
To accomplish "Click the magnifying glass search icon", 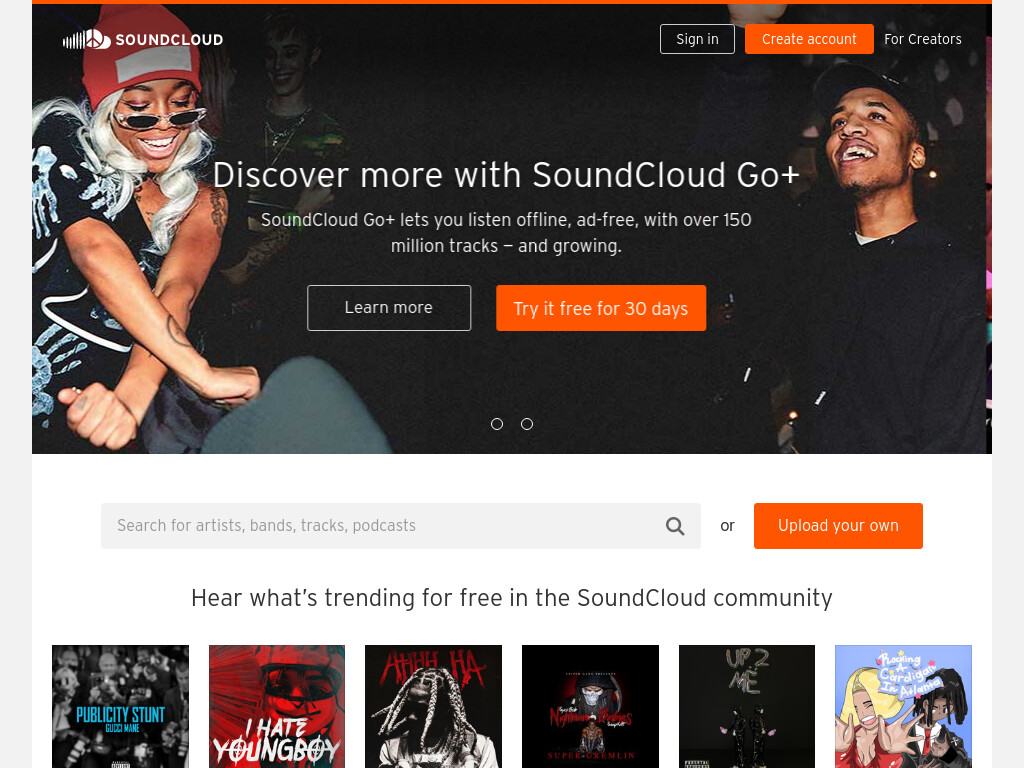I will [x=675, y=526].
